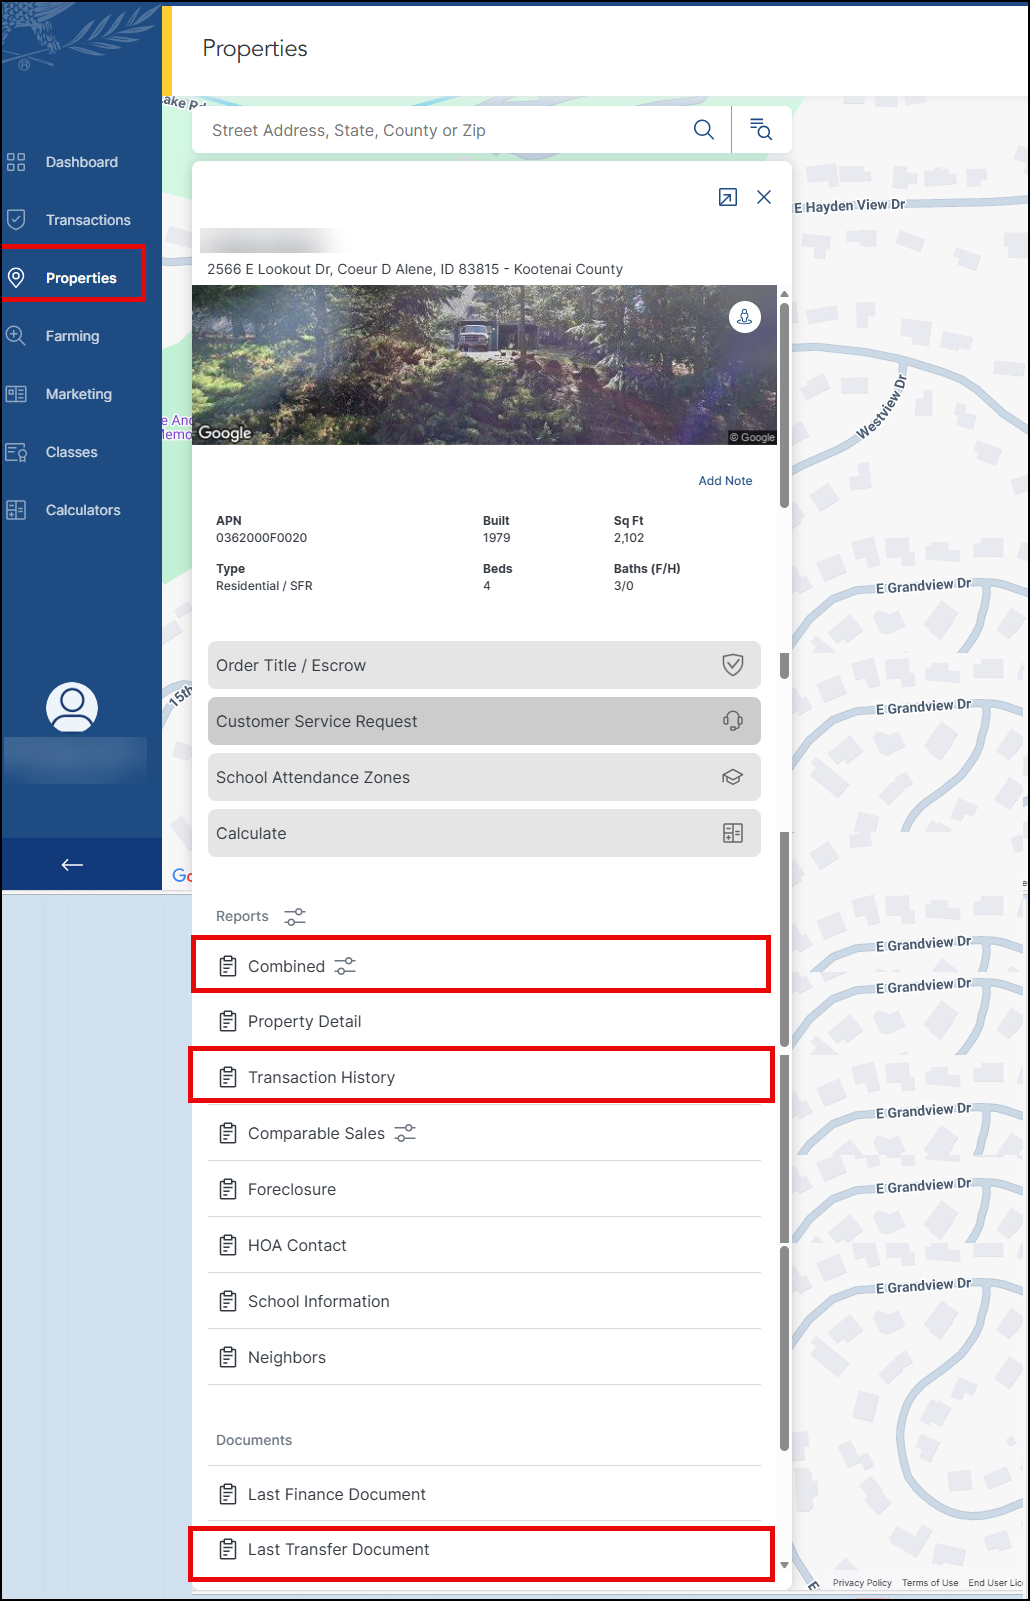Open Reports settings sliders icon
The image size is (1030, 1601).
click(295, 916)
